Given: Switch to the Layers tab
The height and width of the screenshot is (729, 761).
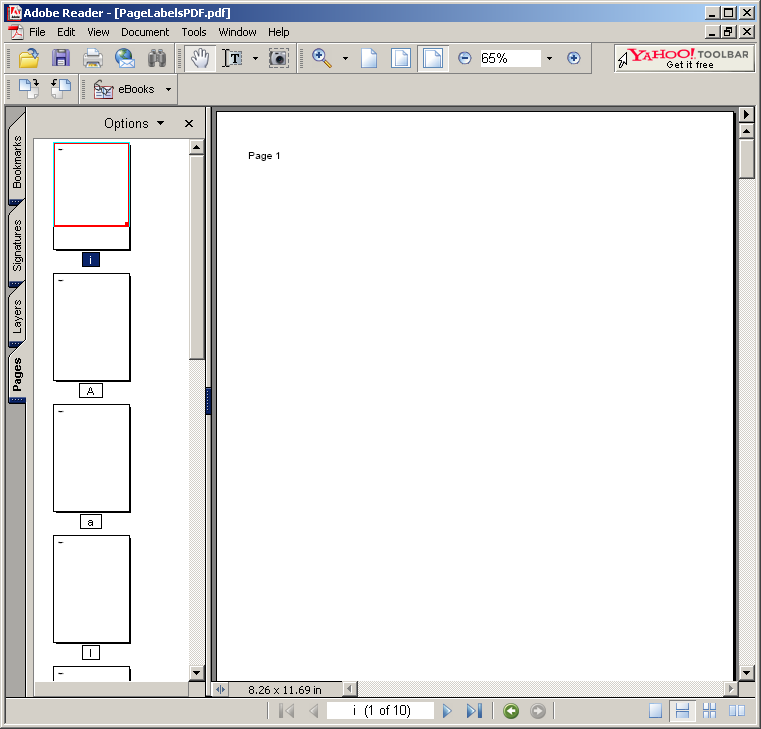Looking at the screenshot, I should [x=17, y=316].
